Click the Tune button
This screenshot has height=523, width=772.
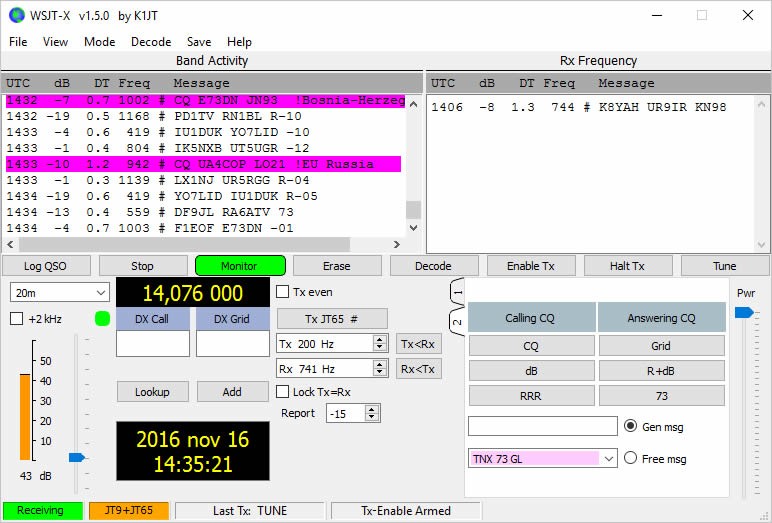coord(725,266)
